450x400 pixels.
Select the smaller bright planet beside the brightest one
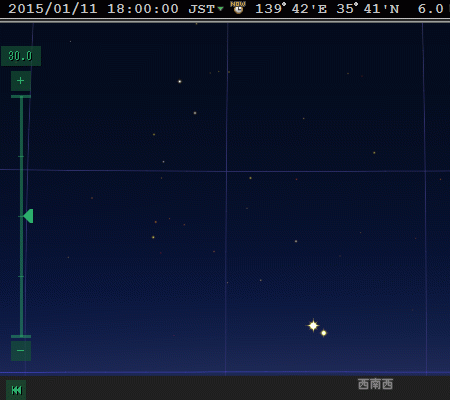coord(324,333)
